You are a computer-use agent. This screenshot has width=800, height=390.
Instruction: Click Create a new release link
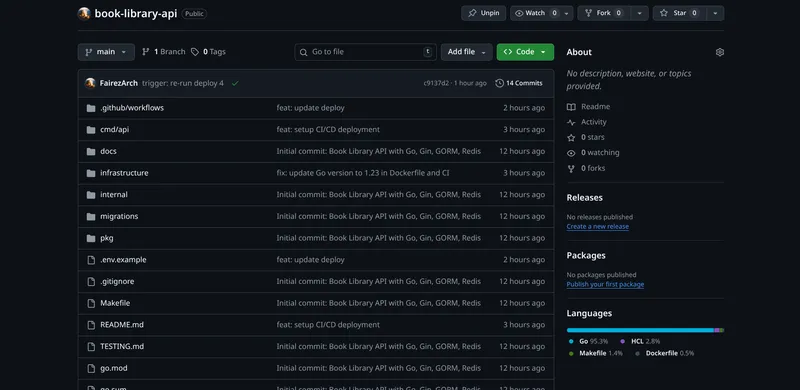597,227
